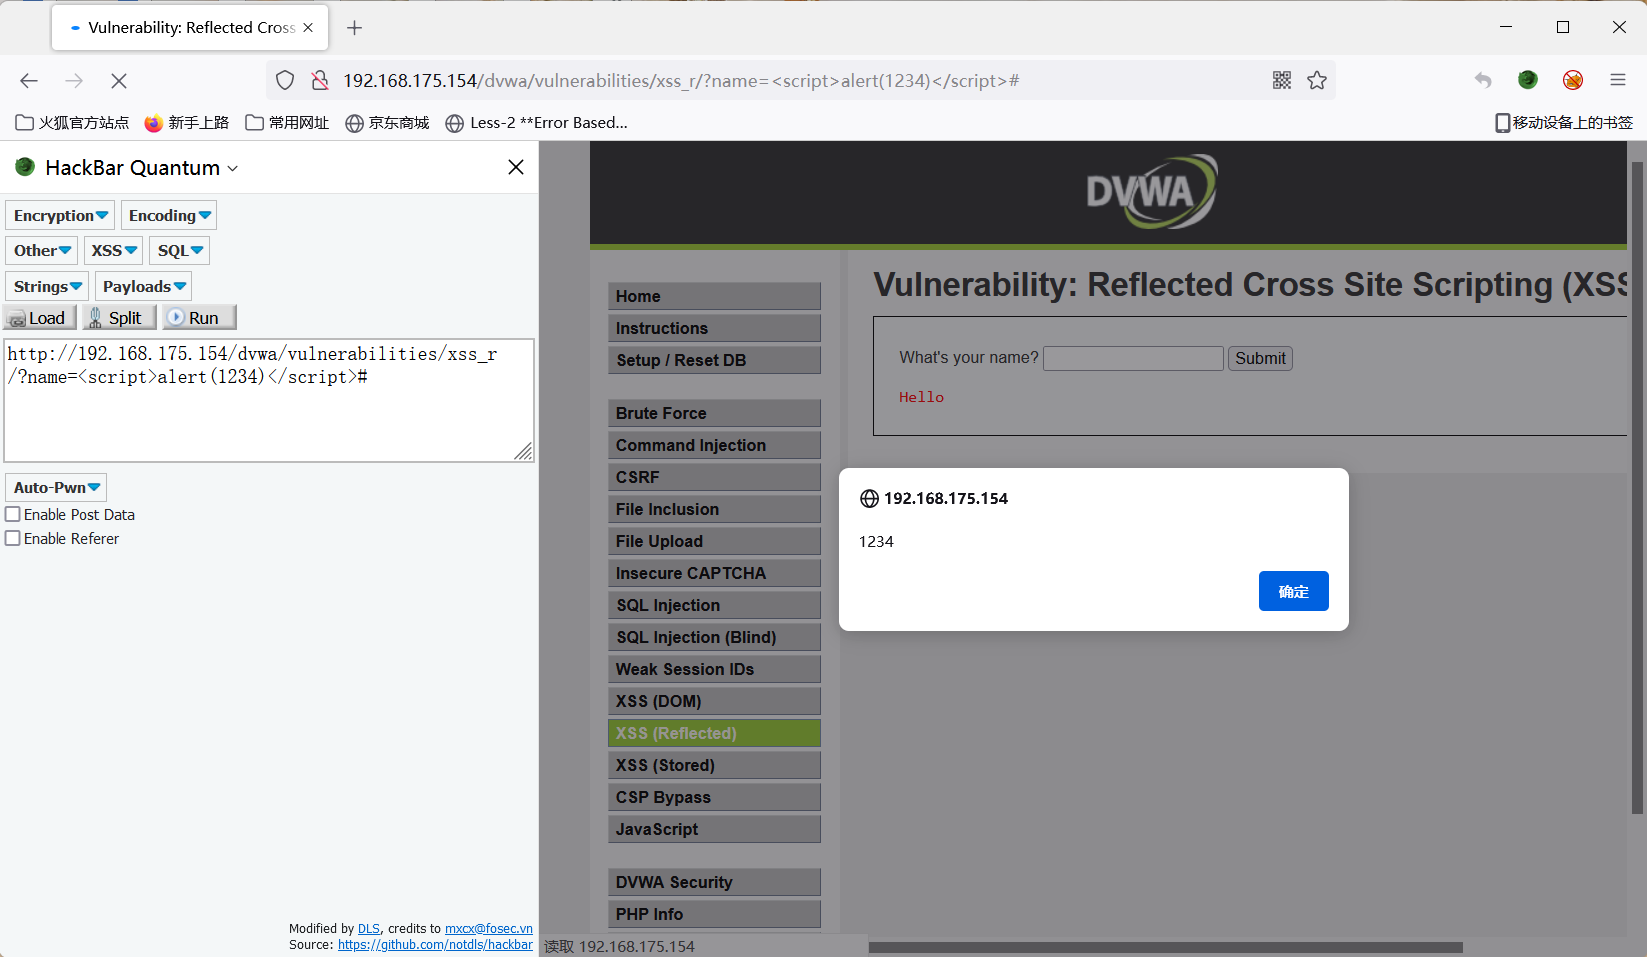Open Weak Session IDs page
The height and width of the screenshot is (957, 1647).
714,669
